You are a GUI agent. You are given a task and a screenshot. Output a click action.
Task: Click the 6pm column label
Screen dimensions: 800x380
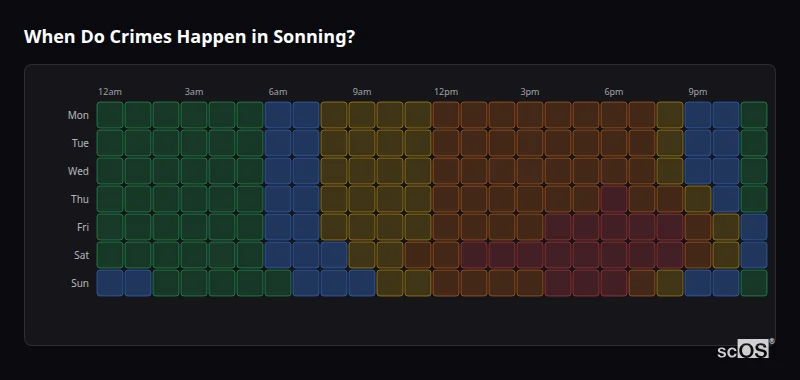(x=614, y=92)
